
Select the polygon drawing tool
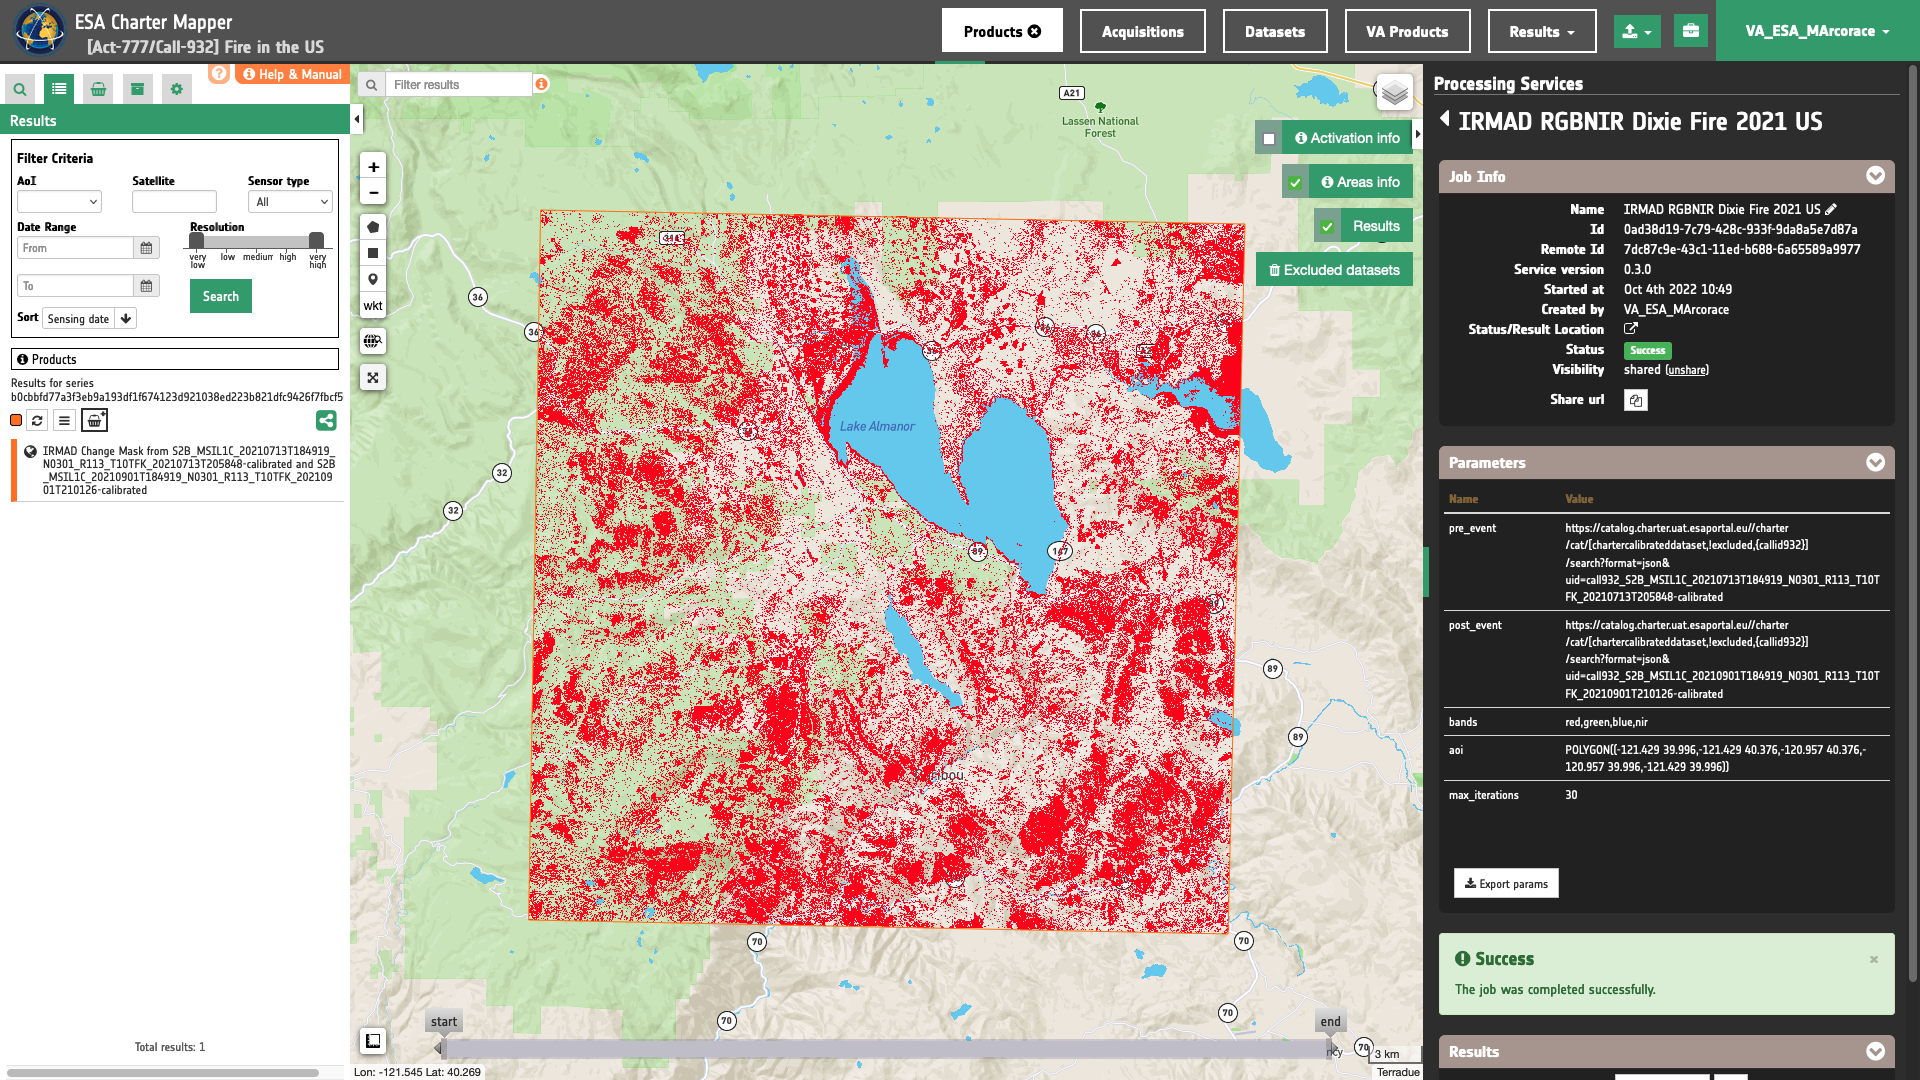coord(373,227)
